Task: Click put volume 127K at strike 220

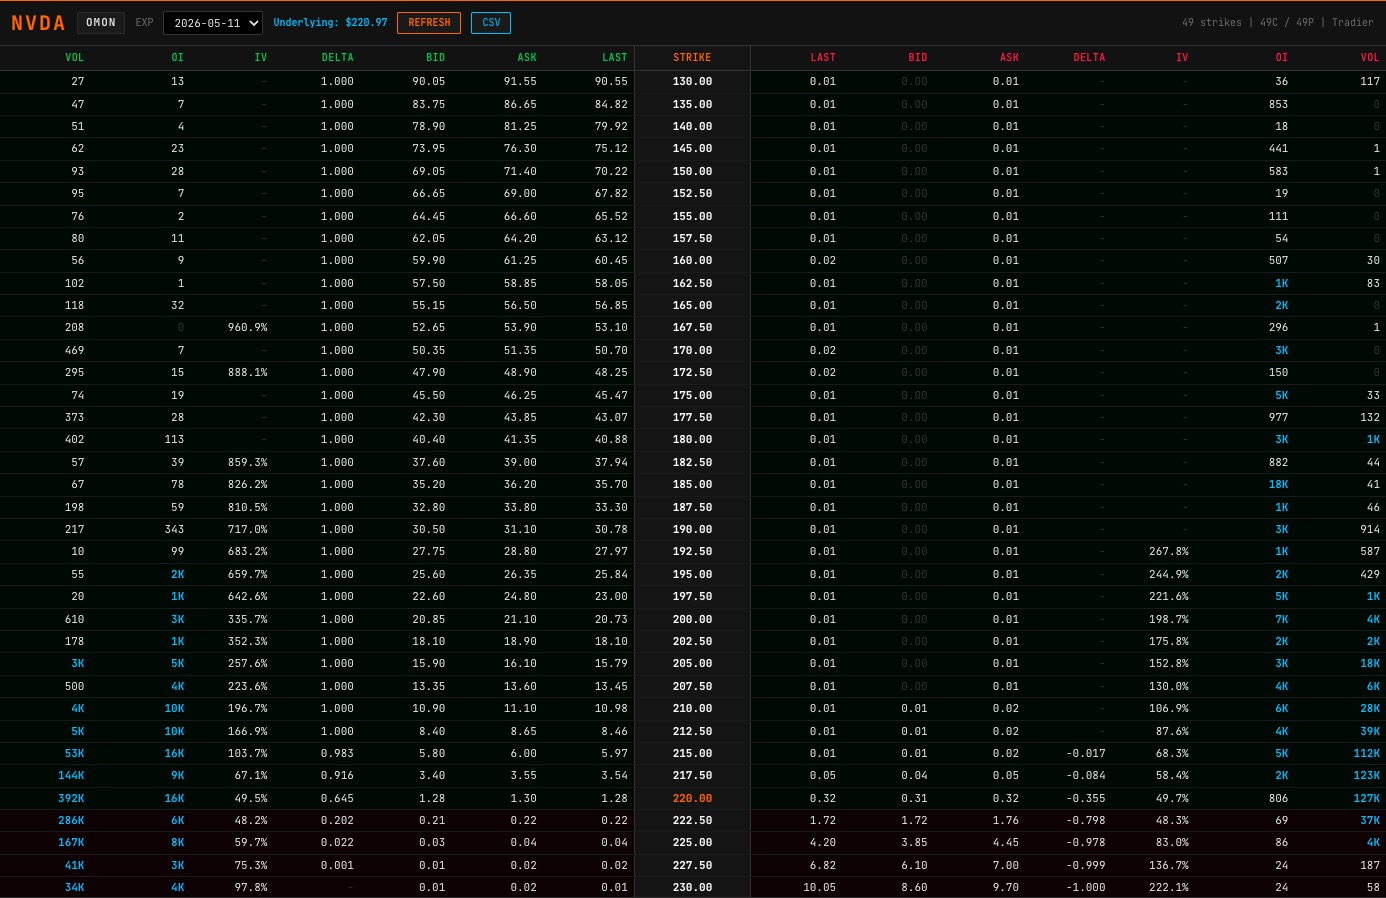Action: pyautogui.click(x=1366, y=798)
